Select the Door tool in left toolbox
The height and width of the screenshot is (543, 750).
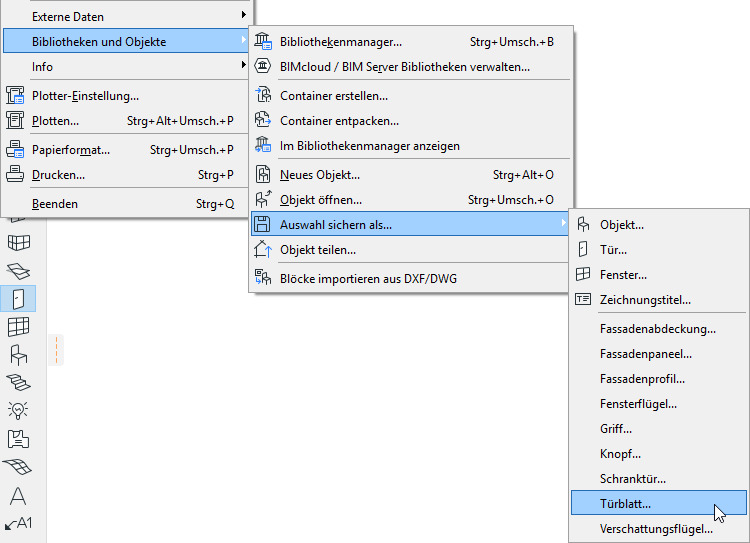(x=18, y=298)
